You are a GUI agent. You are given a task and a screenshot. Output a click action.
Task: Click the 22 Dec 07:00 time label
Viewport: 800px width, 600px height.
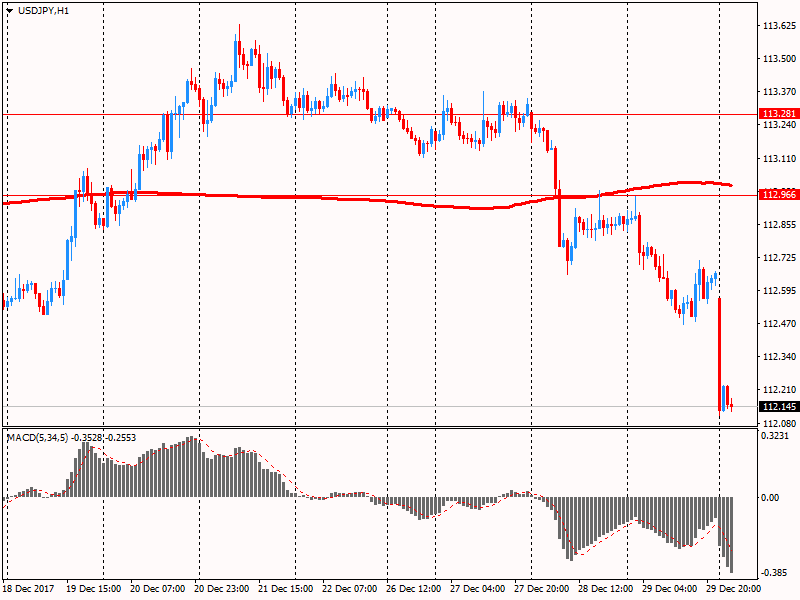pos(349,589)
